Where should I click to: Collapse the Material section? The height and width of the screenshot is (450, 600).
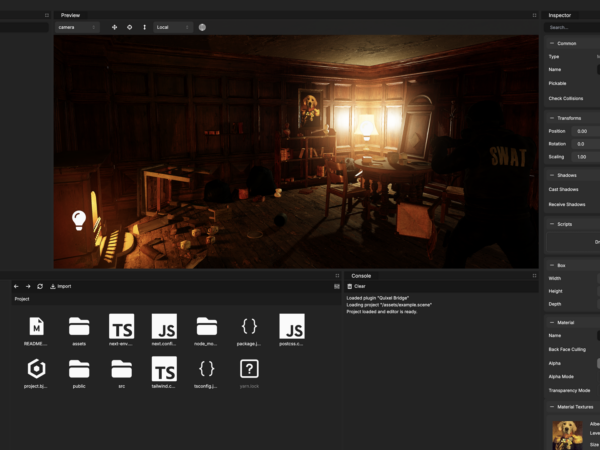[552, 323]
